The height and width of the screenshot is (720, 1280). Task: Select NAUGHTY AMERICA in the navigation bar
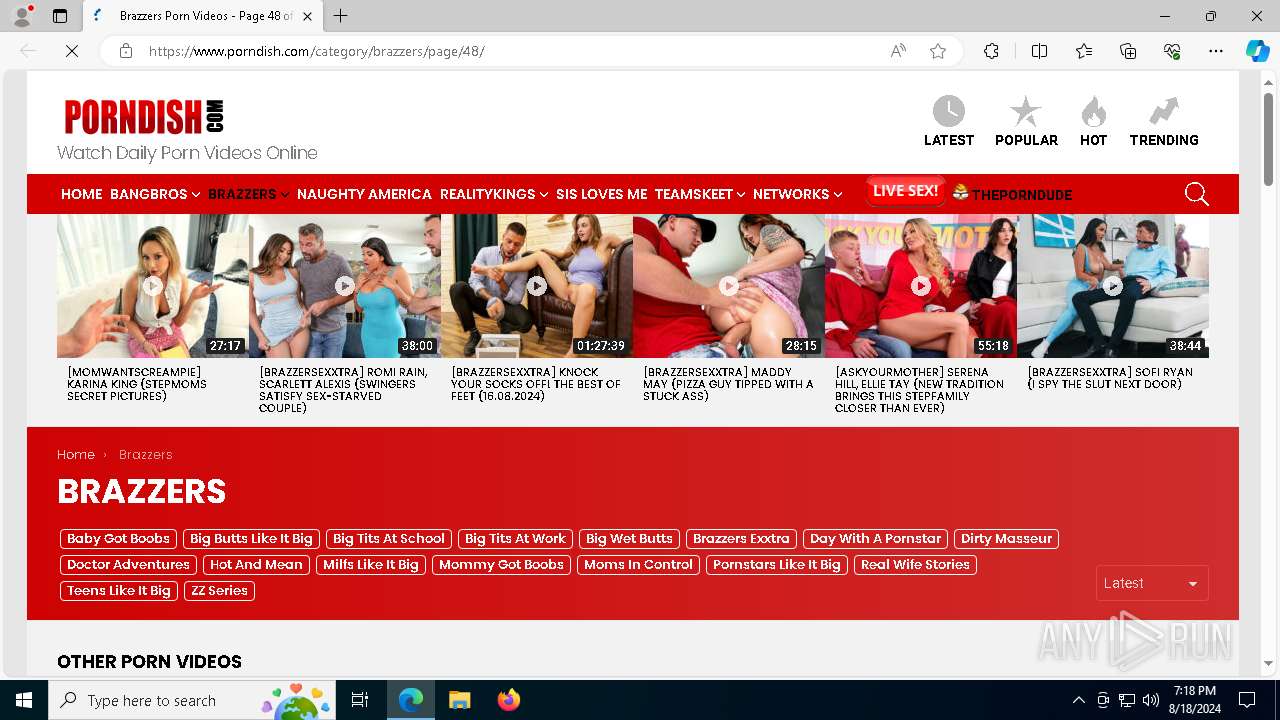pos(364,194)
